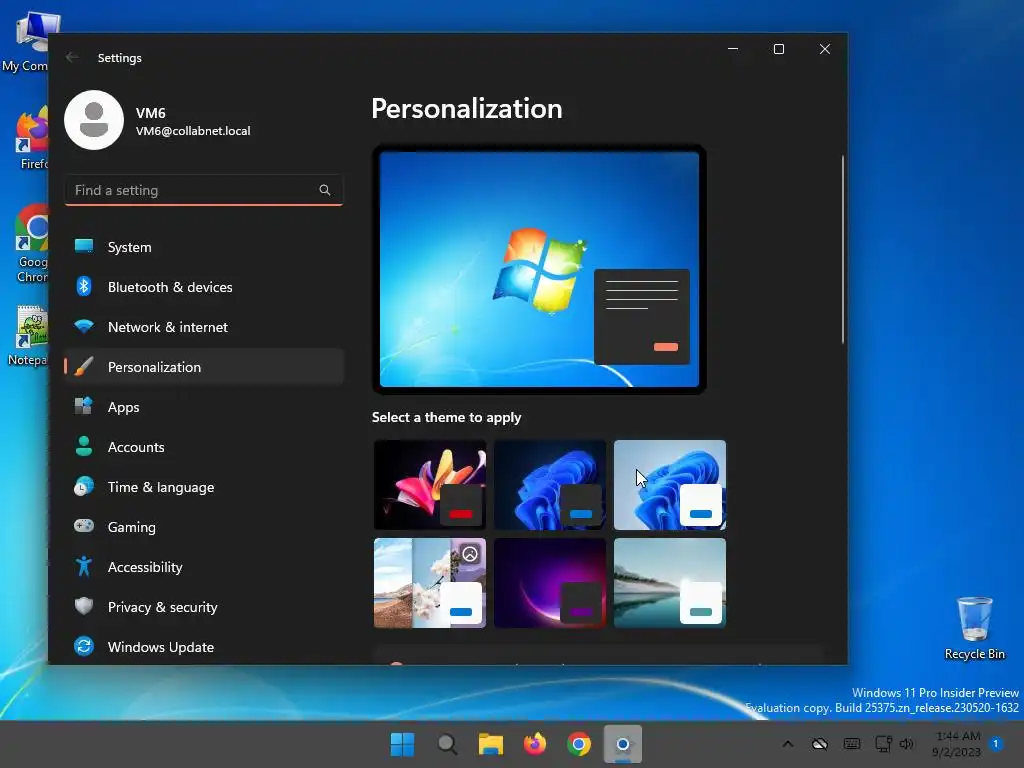Click the Accessibility figure icon
1024x768 pixels.
pos(84,566)
